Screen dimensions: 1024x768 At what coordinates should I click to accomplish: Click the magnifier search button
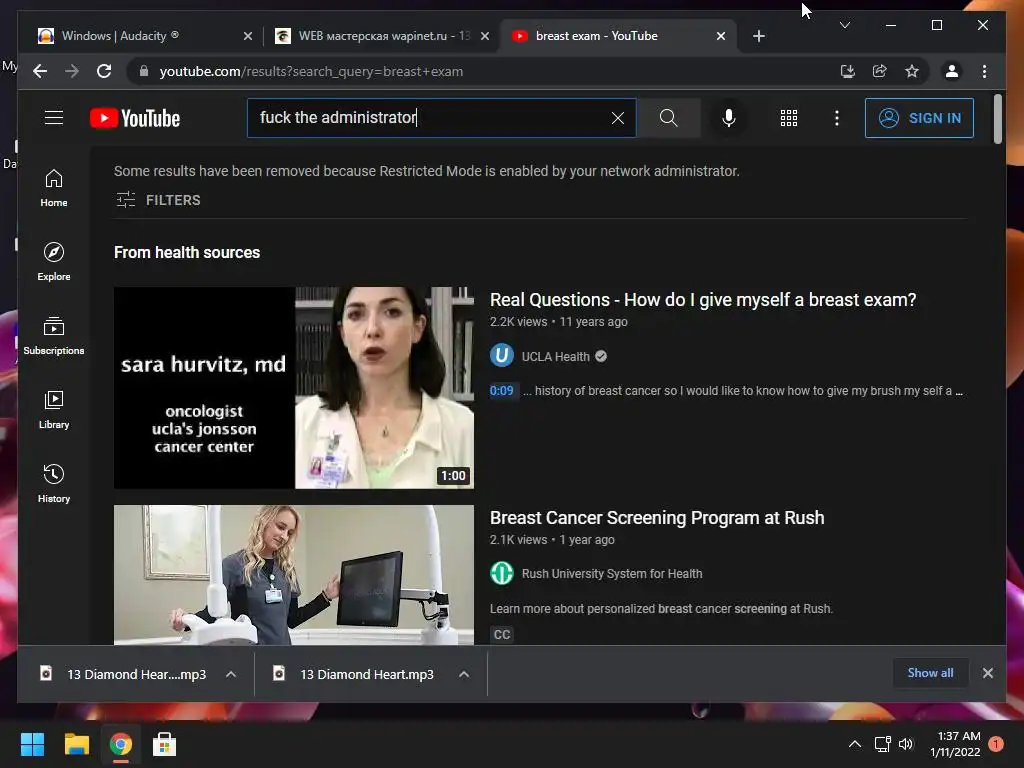[x=668, y=118]
